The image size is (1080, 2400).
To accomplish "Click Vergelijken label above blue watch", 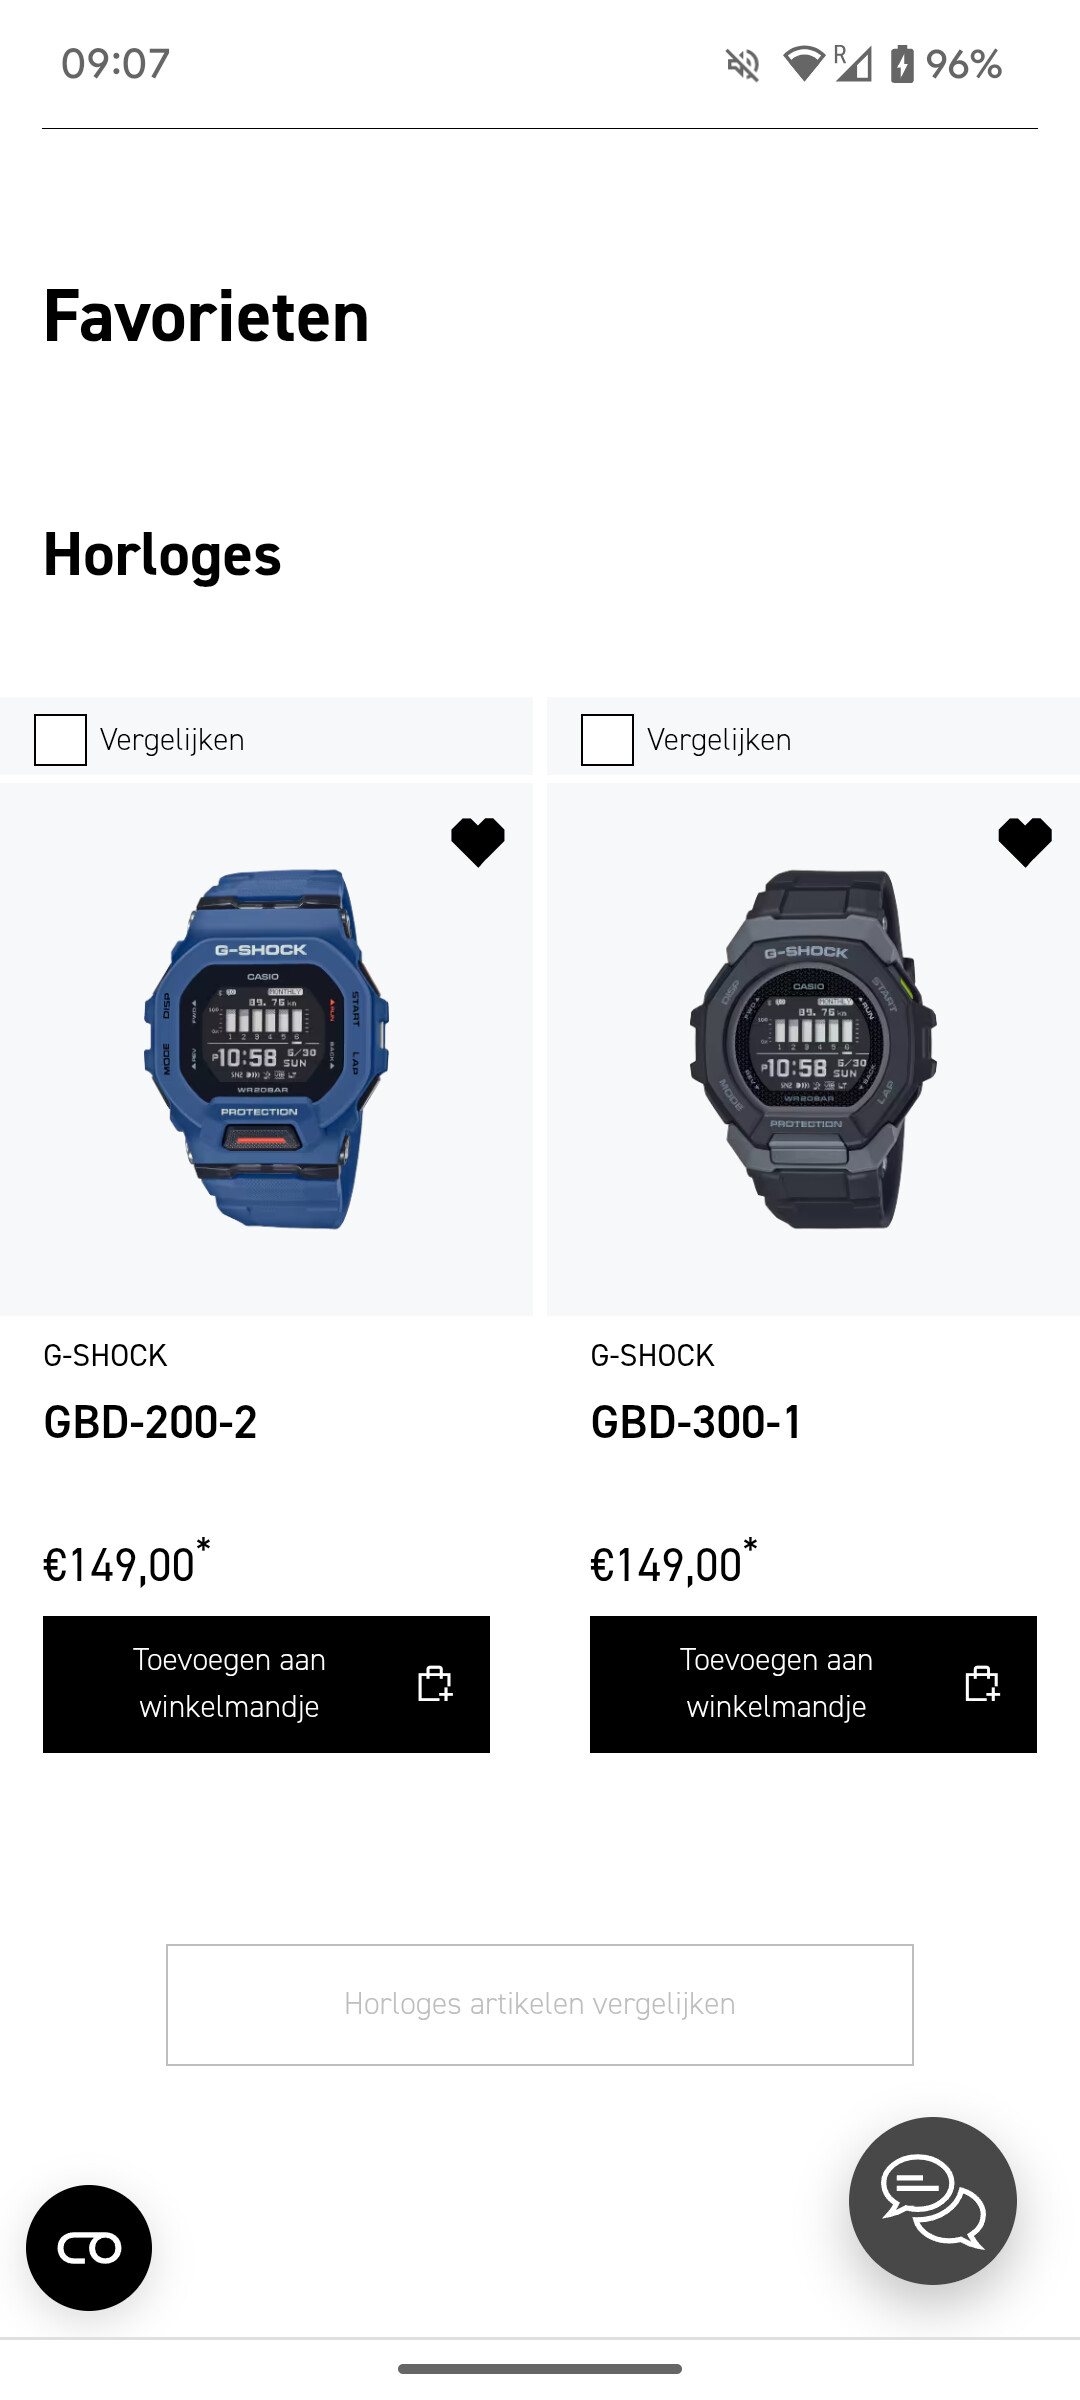I will (172, 740).
